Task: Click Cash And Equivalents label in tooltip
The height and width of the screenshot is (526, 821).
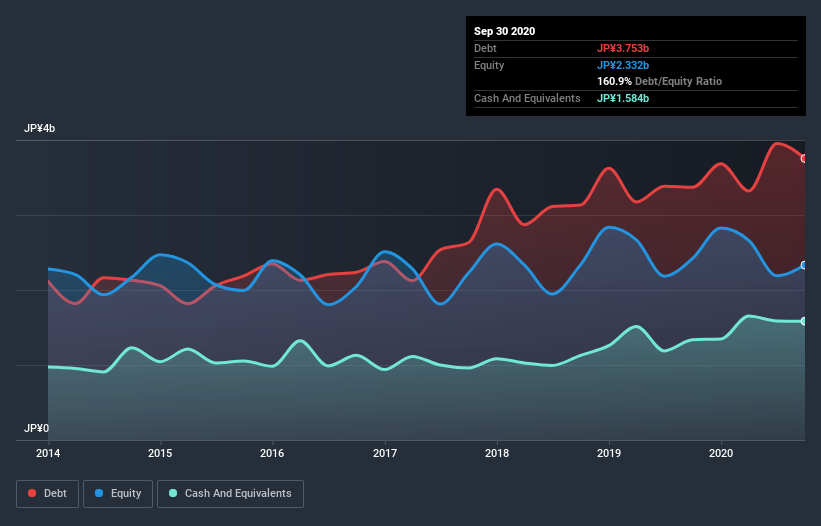Action: (527, 98)
